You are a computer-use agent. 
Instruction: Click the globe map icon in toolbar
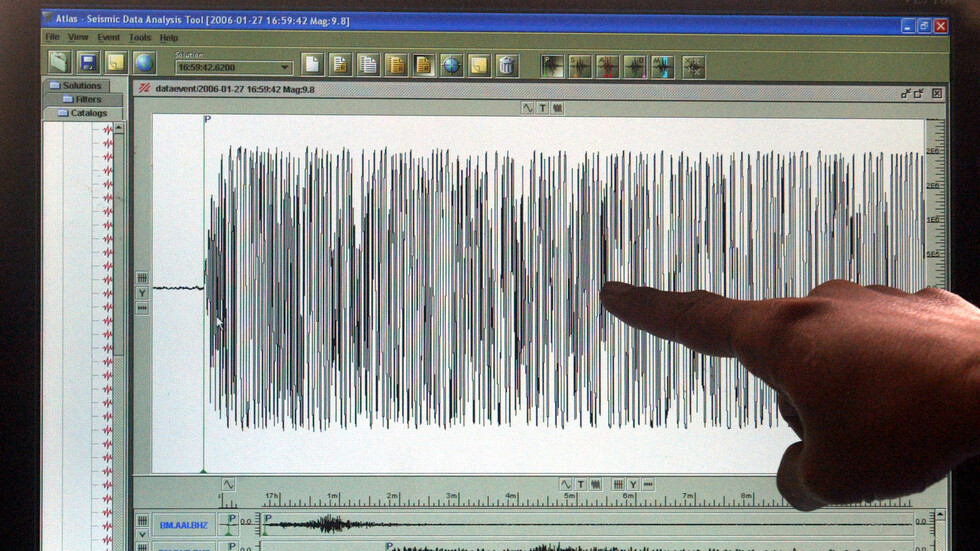144,63
